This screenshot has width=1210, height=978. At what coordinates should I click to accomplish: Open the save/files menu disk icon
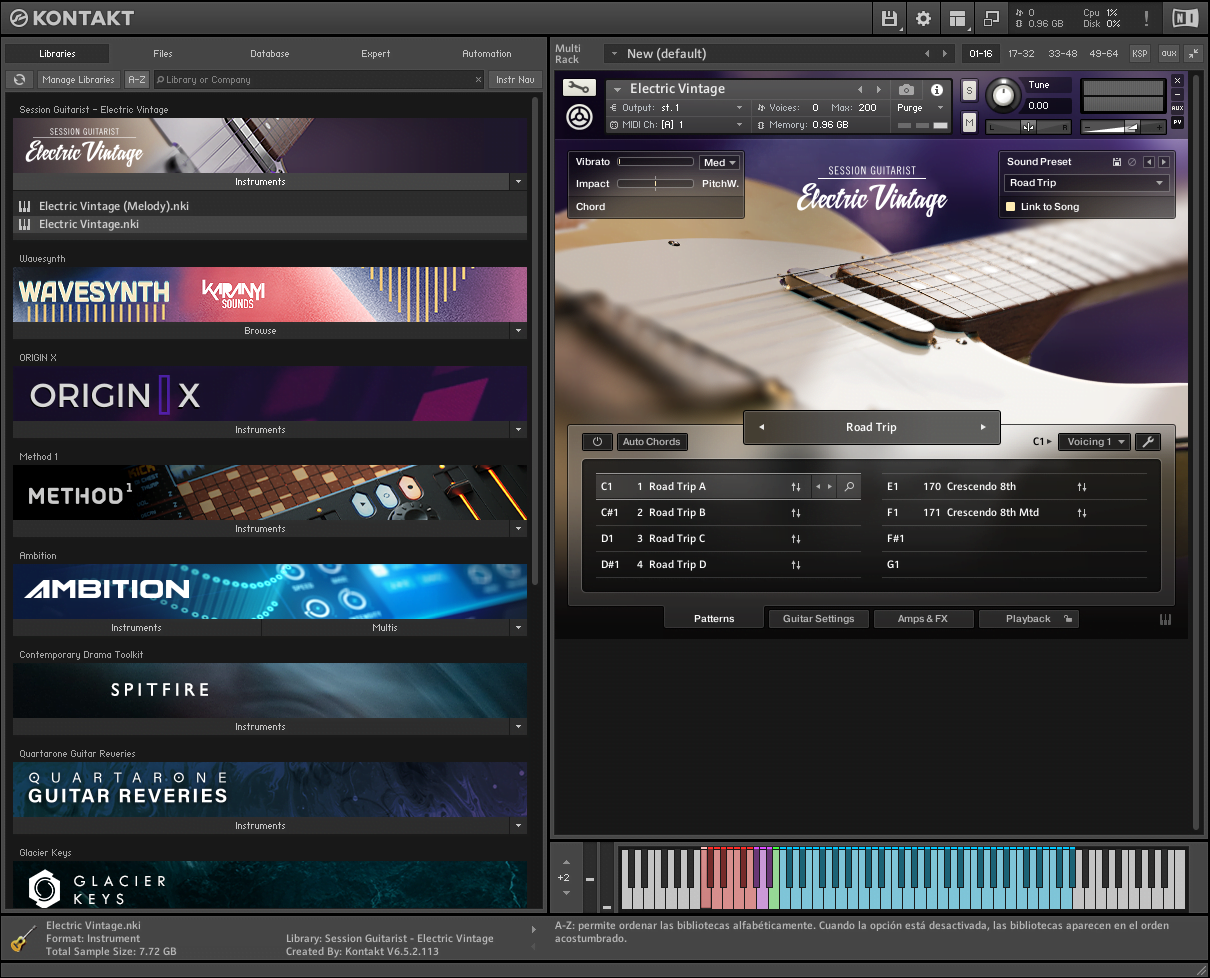(890, 18)
